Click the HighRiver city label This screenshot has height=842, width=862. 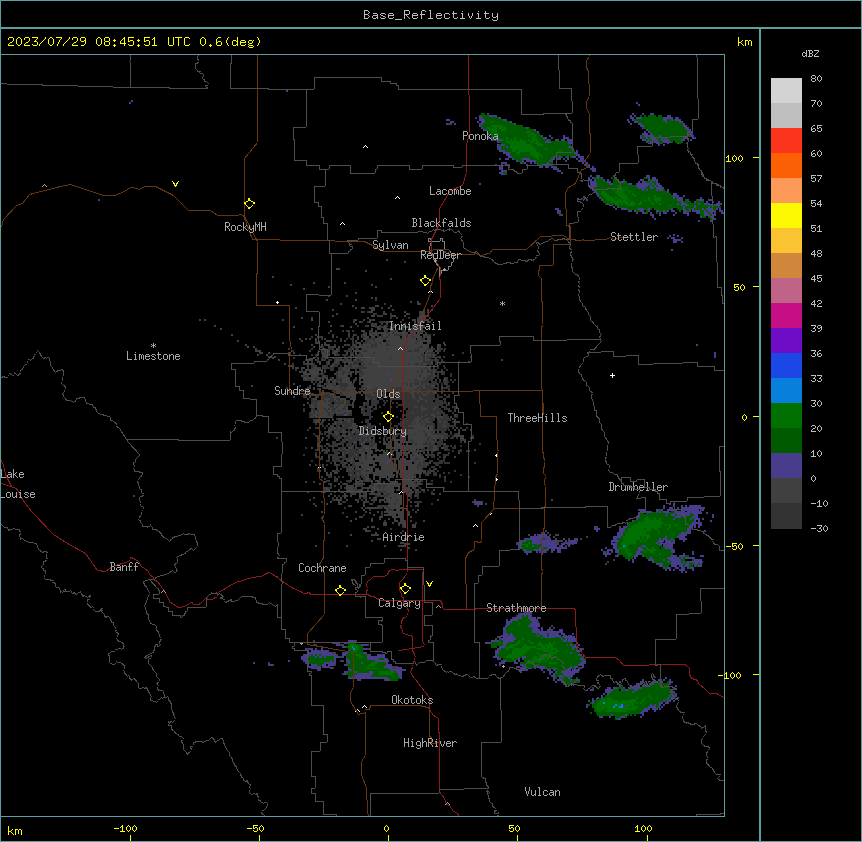(x=430, y=743)
